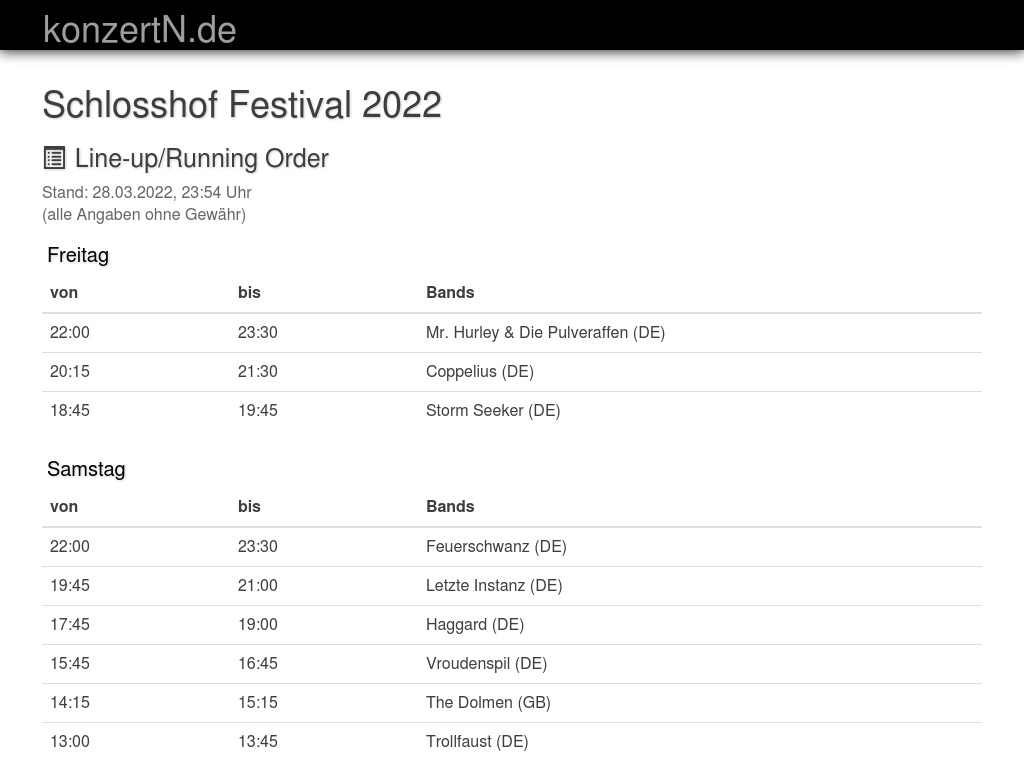
Task: Click on Feuerschwanz (DE) in Samstag
Action: pos(496,546)
